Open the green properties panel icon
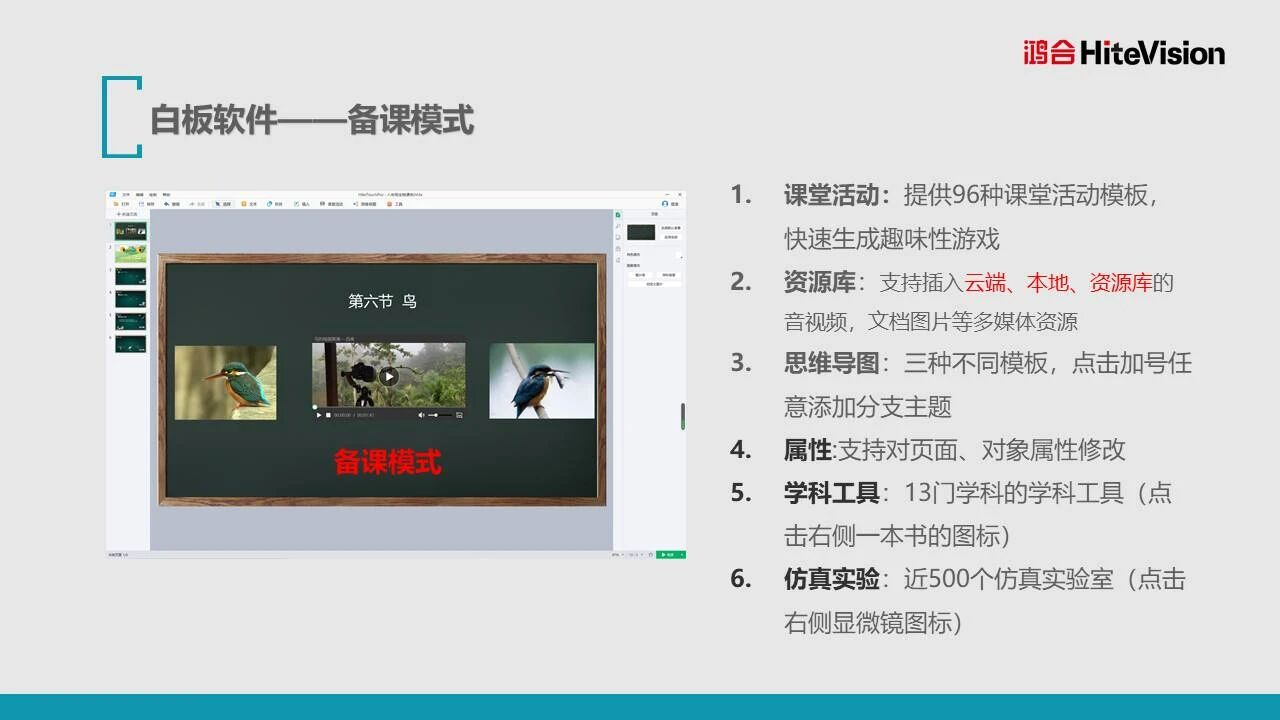The height and width of the screenshot is (720, 1280). [618, 215]
